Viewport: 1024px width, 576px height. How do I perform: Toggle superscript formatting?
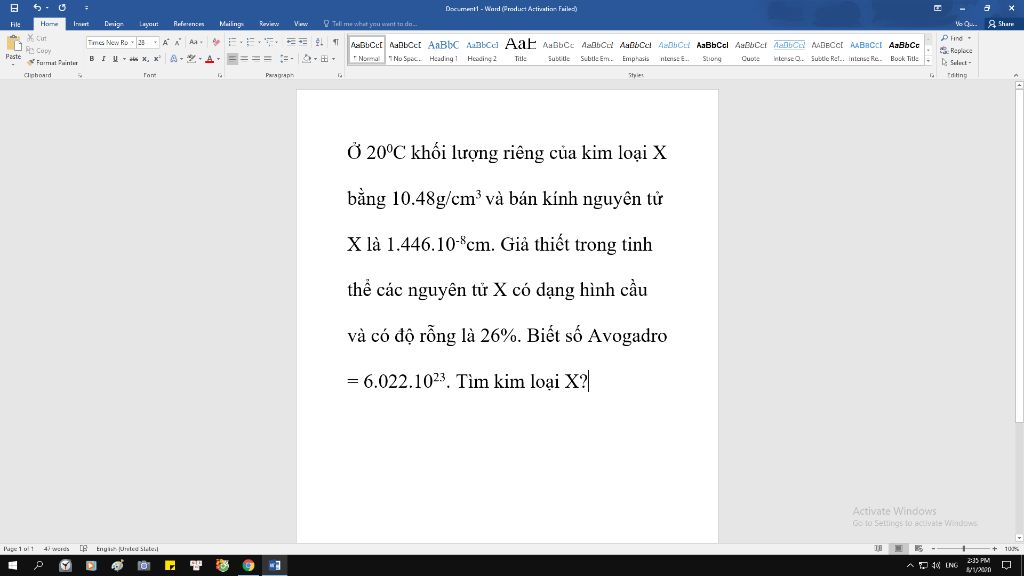click(157, 59)
